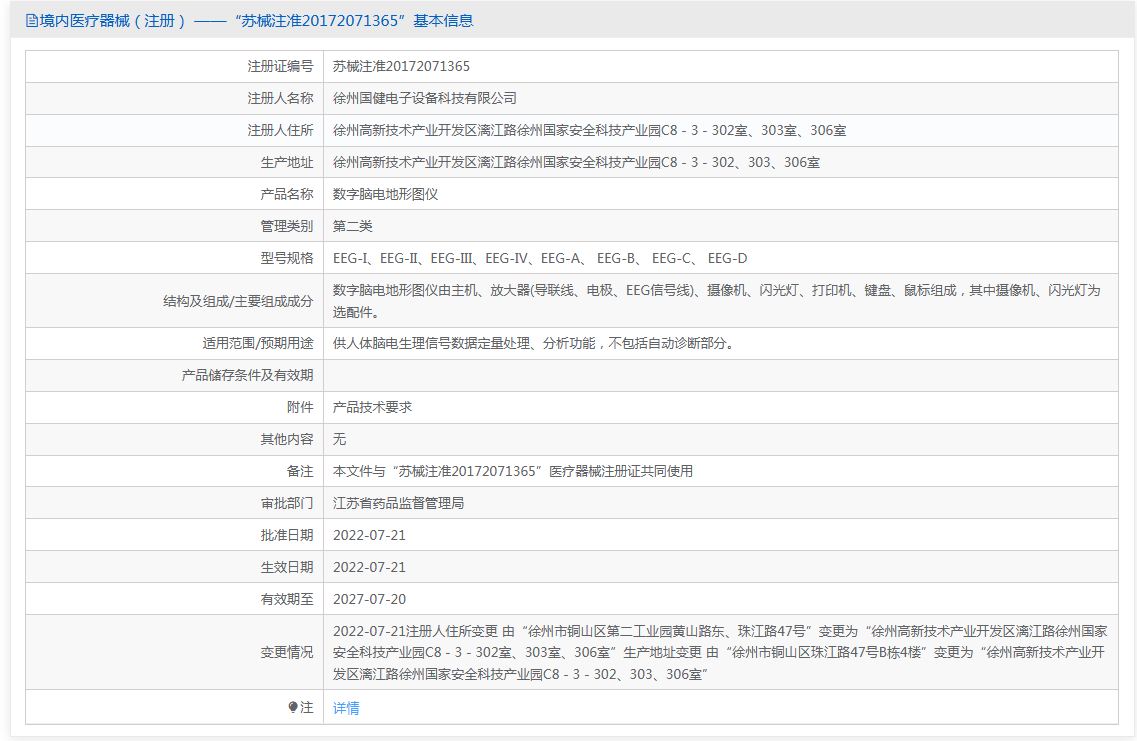
Task: Click the 型号规格 label
Action: [287, 257]
